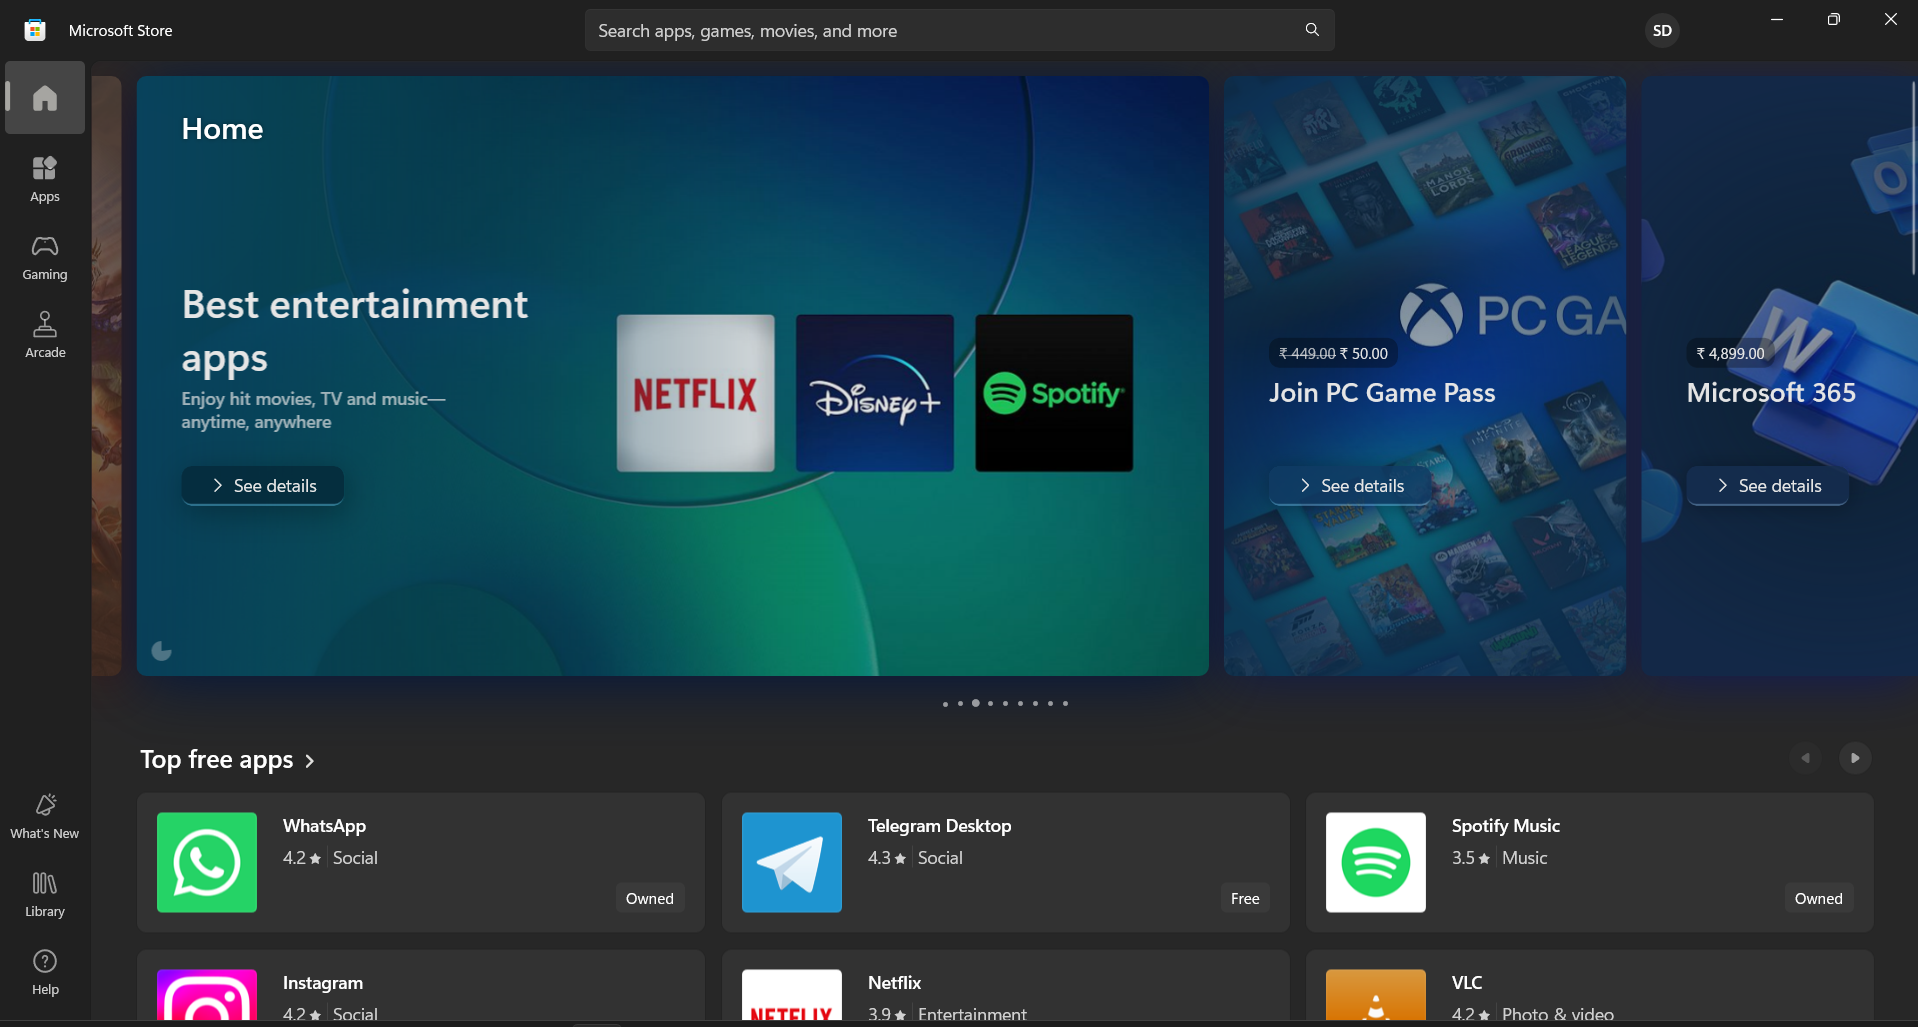The width and height of the screenshot is (1918, 1027).
Task: Click the Microsoft 365 heading
Action: click(1771, 393)
